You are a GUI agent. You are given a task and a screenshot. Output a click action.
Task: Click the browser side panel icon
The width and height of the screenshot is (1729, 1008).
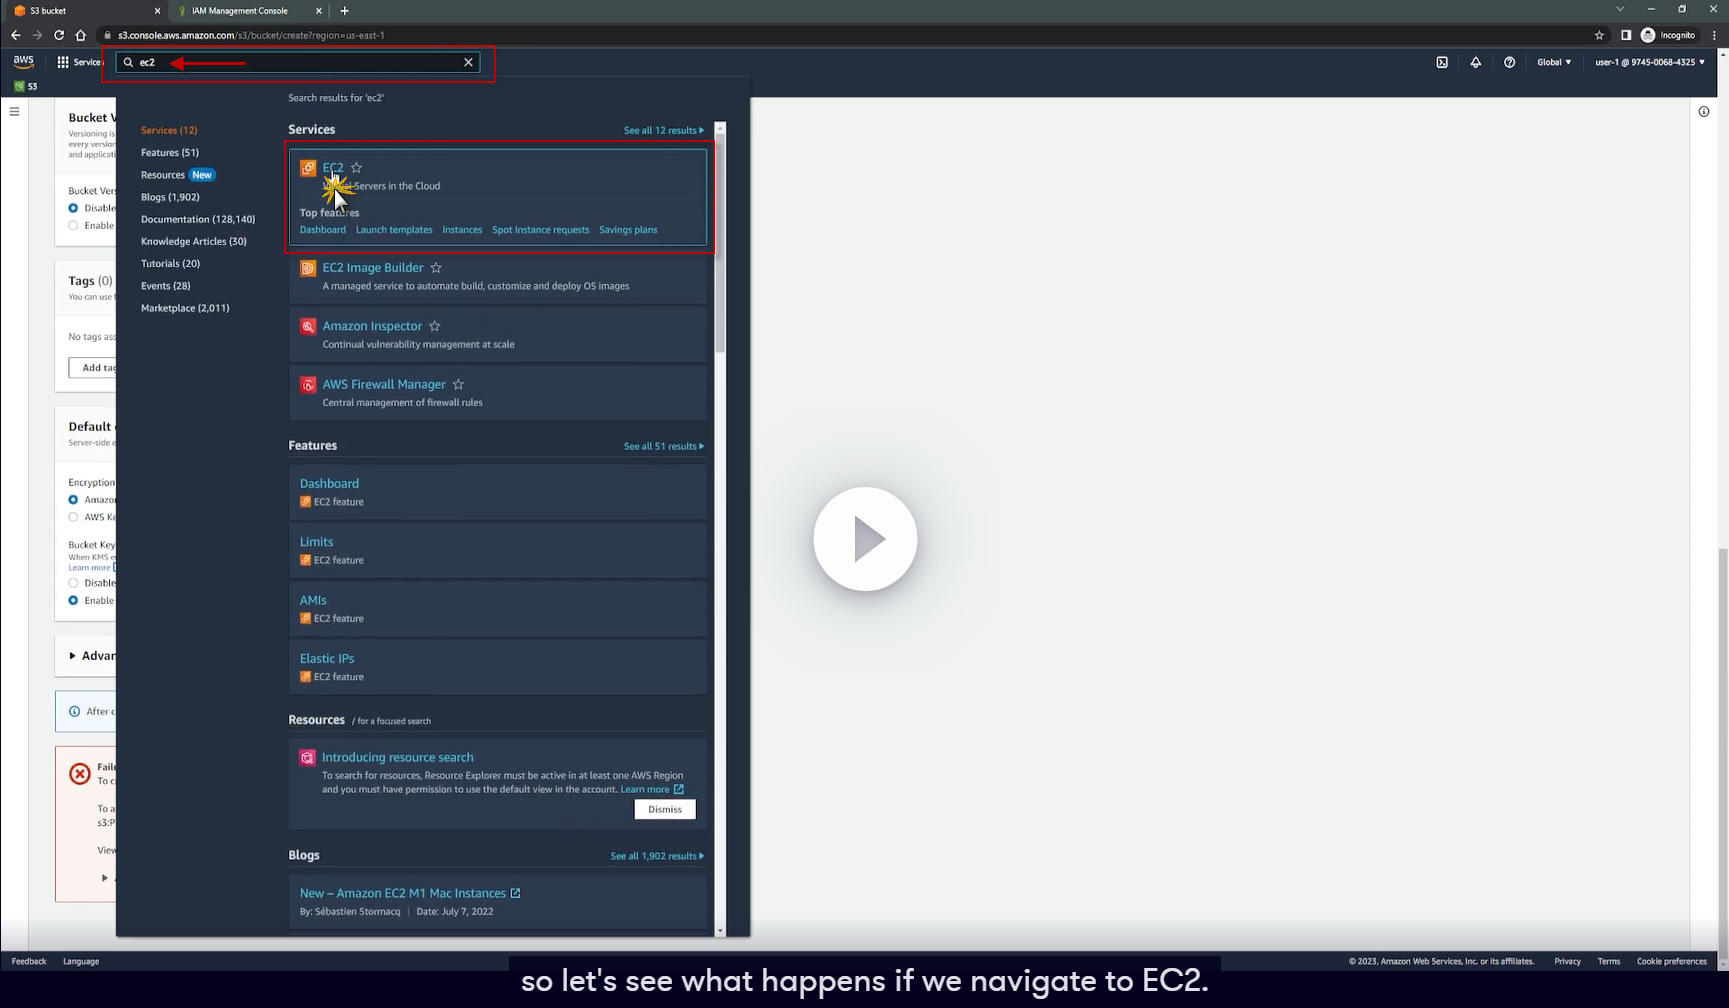1626,35
